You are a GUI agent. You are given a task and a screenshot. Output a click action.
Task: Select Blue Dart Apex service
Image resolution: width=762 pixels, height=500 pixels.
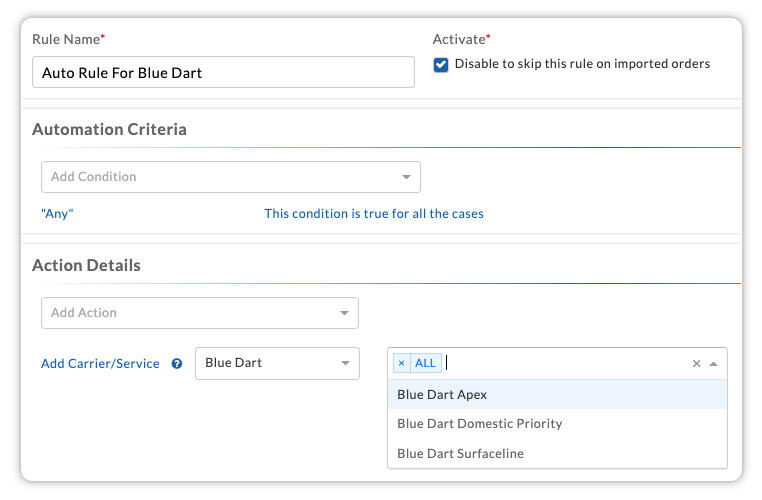coord(557,395)
